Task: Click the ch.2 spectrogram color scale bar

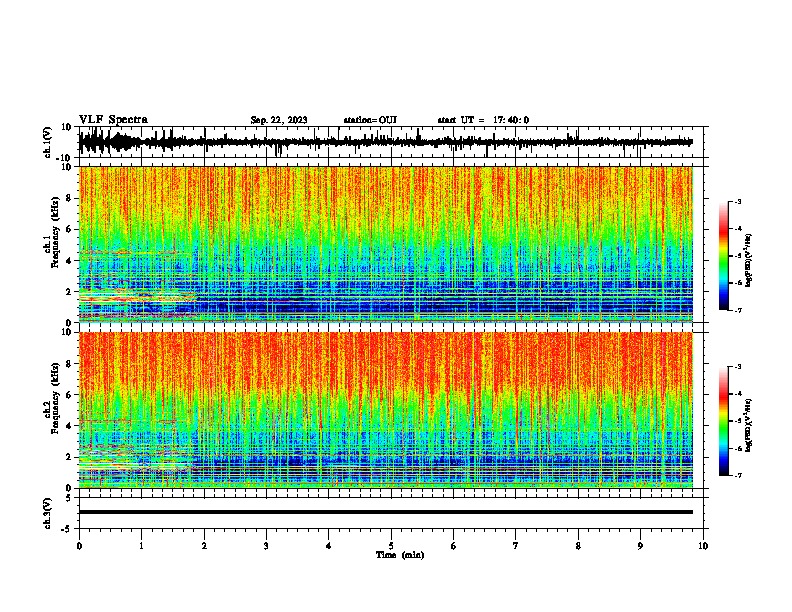Action: [x=723, y=421]
